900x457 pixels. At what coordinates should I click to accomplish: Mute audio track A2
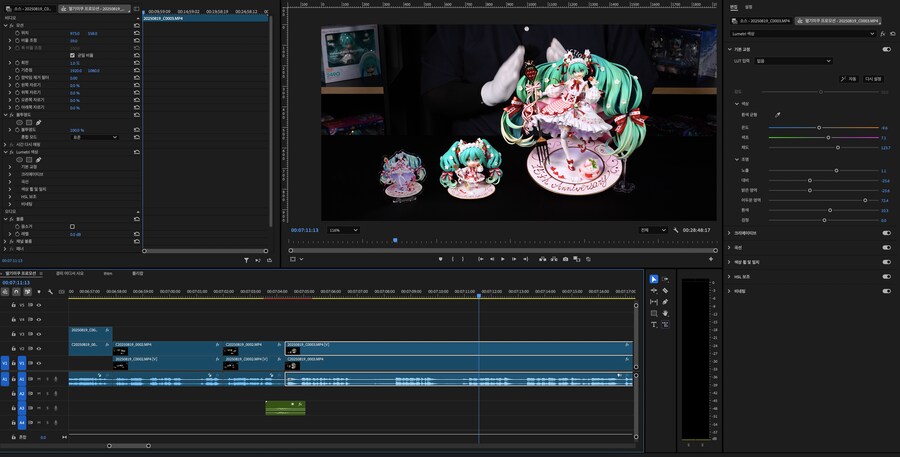pos(39,394)
